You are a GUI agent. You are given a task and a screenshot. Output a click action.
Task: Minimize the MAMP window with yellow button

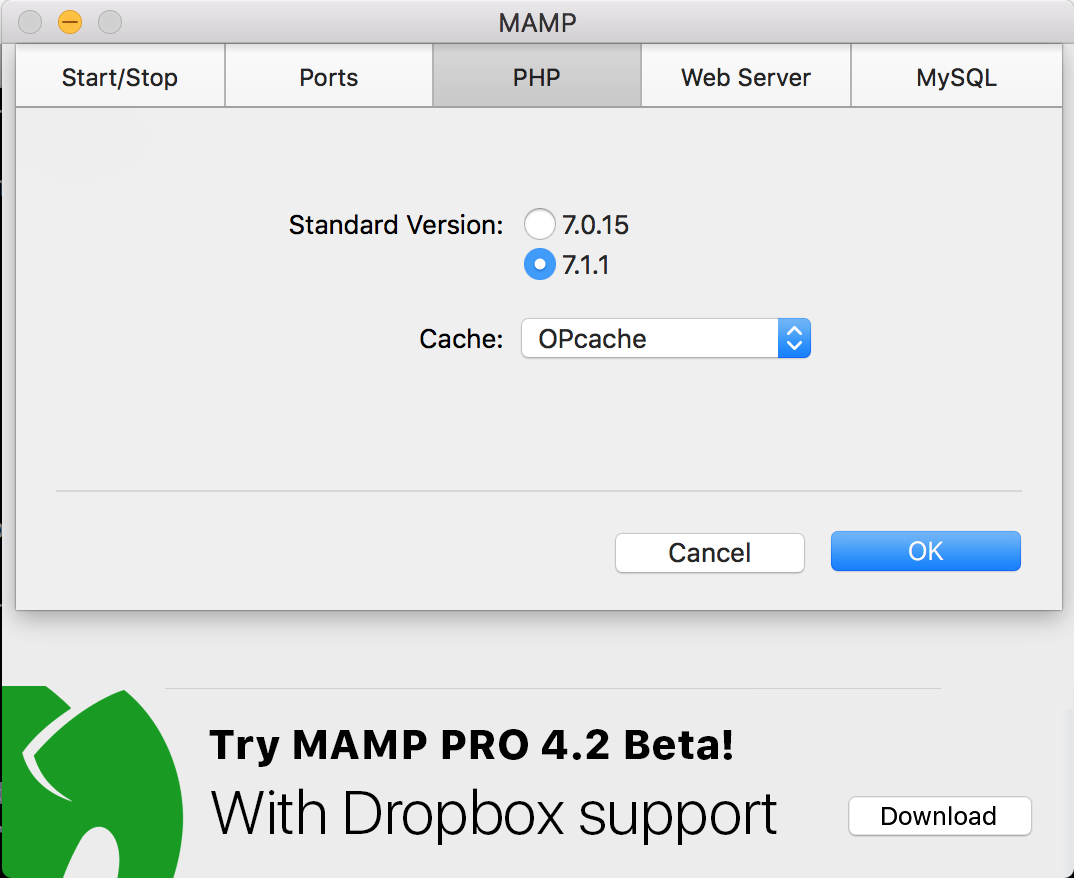point(70,22)
